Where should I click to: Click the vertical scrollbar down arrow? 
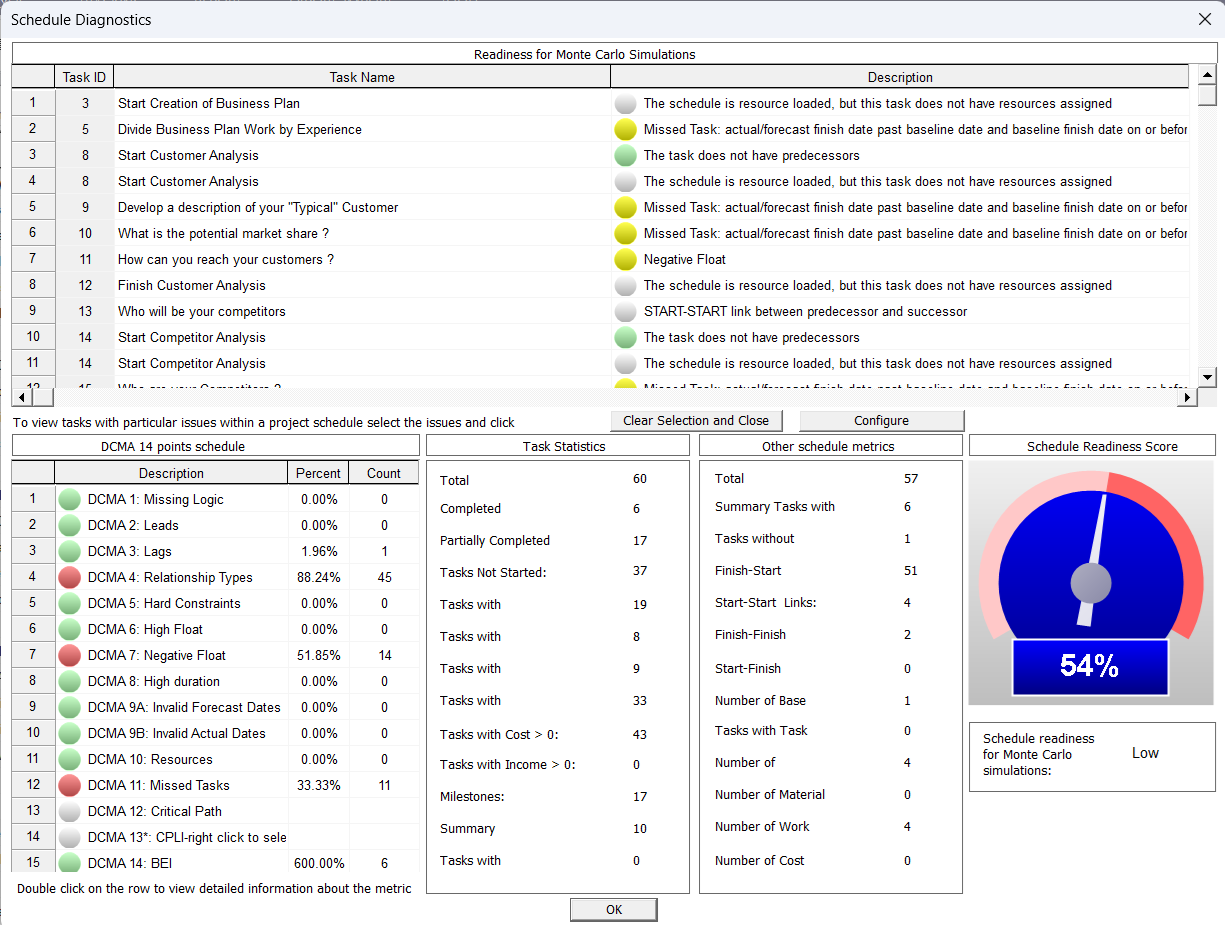[x=1207, y=377]
